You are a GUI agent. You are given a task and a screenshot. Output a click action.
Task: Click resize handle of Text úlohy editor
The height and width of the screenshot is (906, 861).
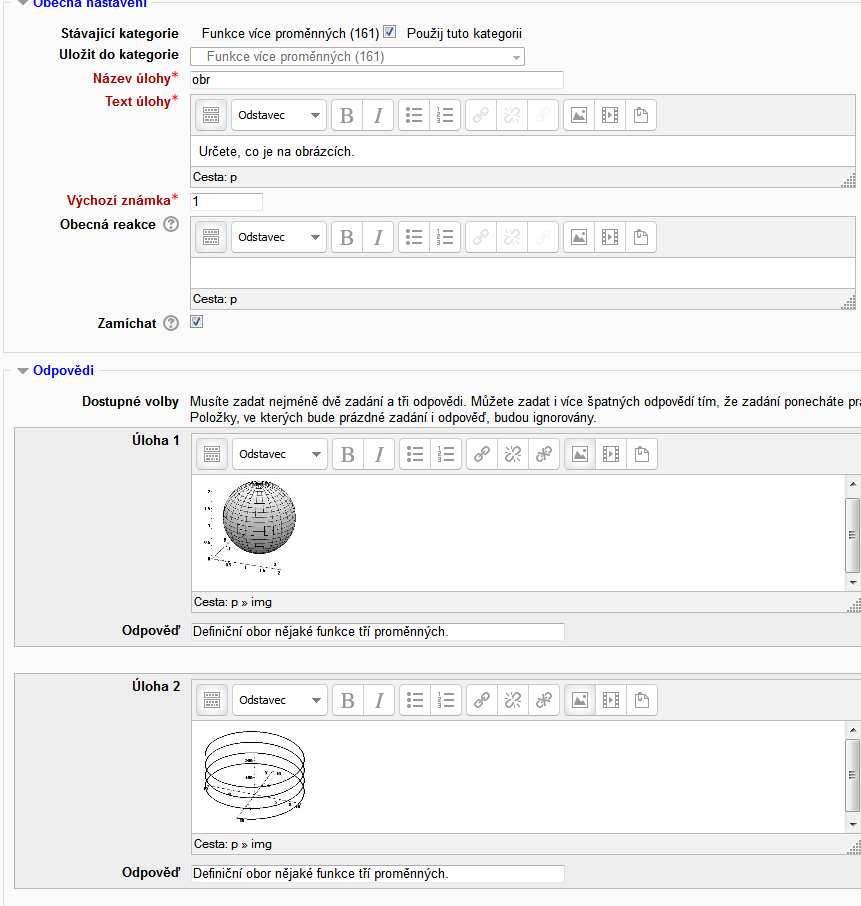tap(848, 180)
